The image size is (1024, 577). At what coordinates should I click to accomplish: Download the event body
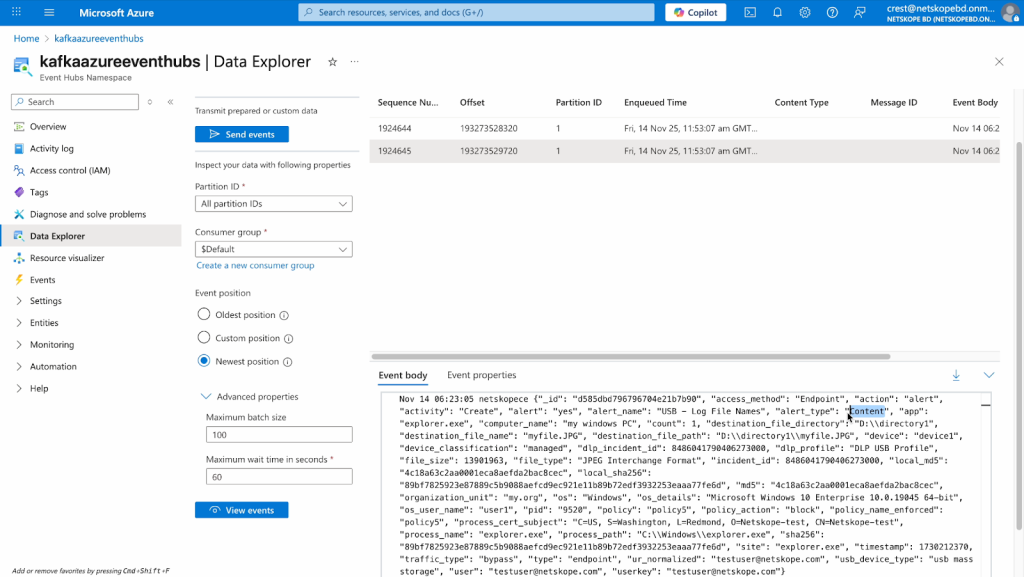[956, 375]
